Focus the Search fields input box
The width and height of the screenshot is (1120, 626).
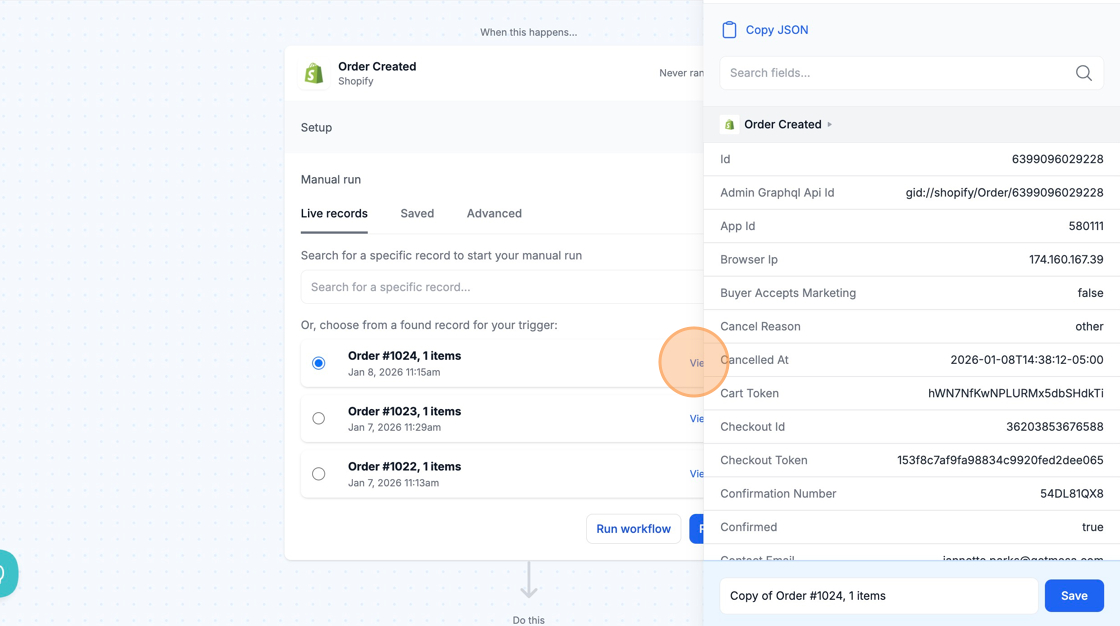point(895,73)
